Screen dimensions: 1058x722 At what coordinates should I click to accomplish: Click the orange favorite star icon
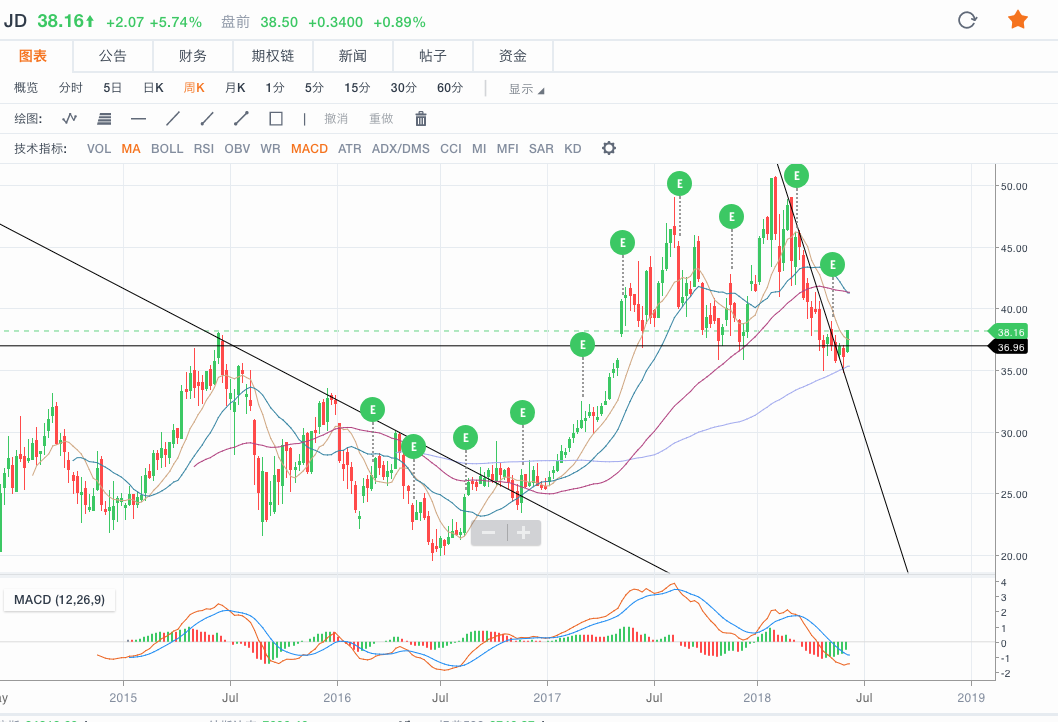point(1017,20)
